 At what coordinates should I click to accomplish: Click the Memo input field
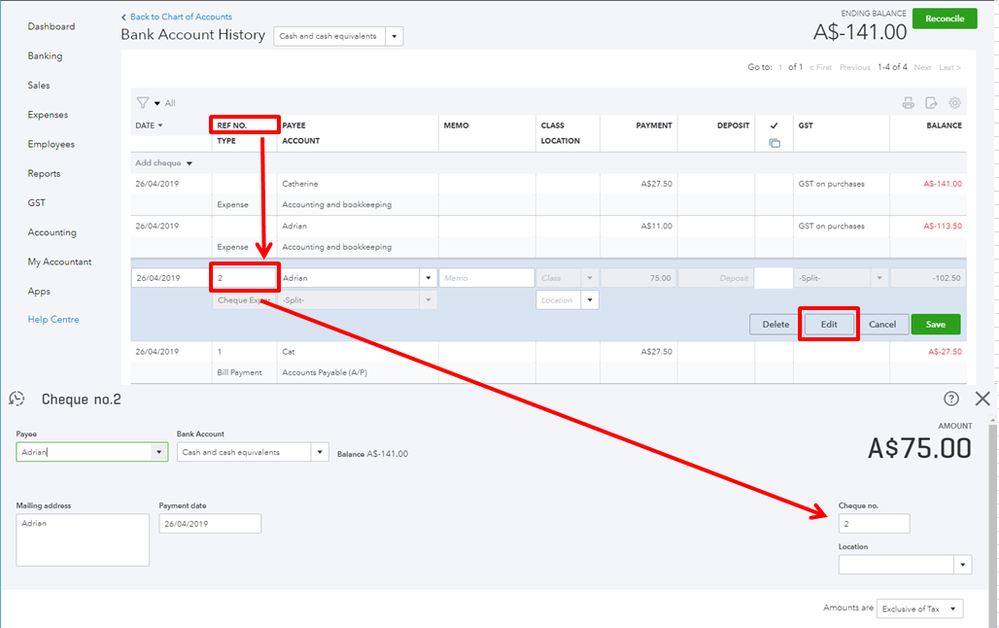click(486, 278)
